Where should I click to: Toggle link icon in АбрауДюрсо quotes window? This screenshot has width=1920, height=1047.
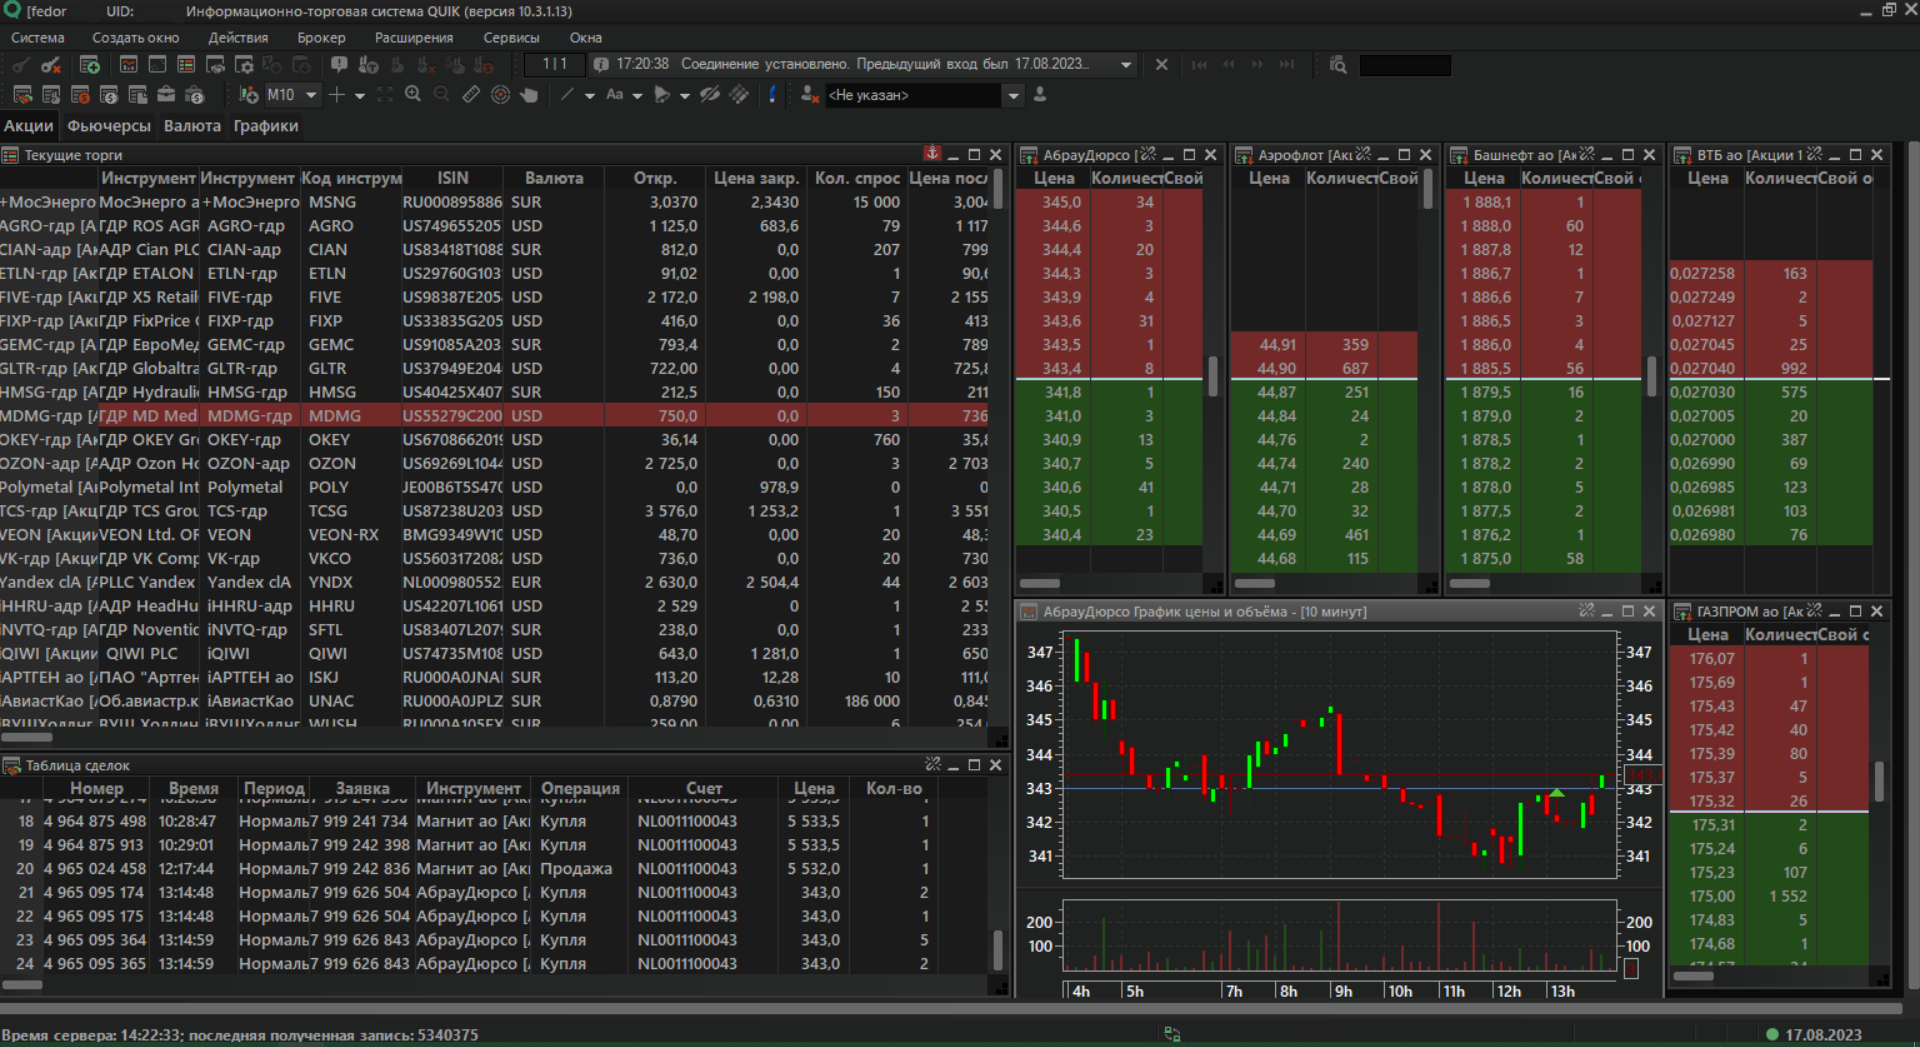coord(1148,154)
